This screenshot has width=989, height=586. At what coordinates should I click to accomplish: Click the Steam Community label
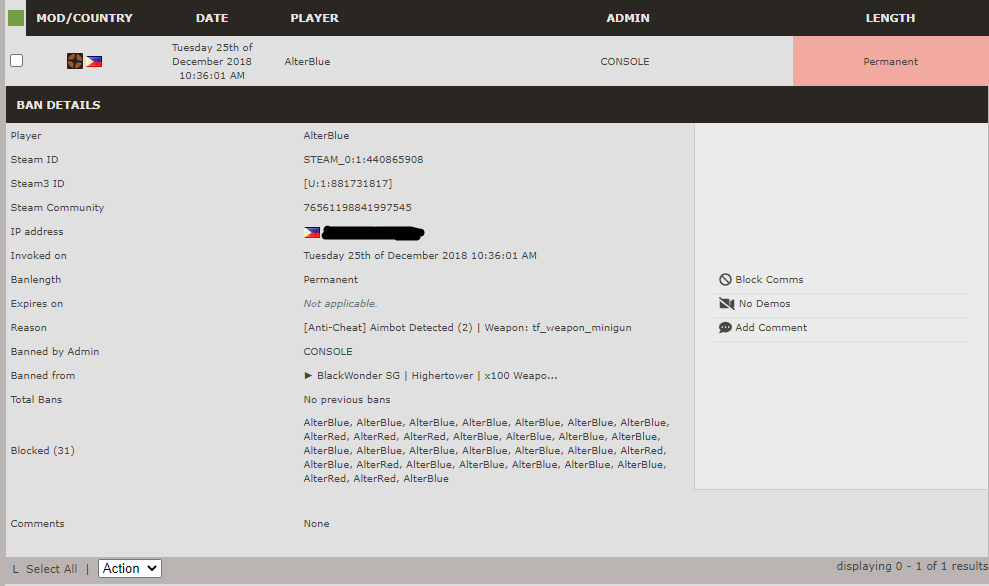point(57,208)
